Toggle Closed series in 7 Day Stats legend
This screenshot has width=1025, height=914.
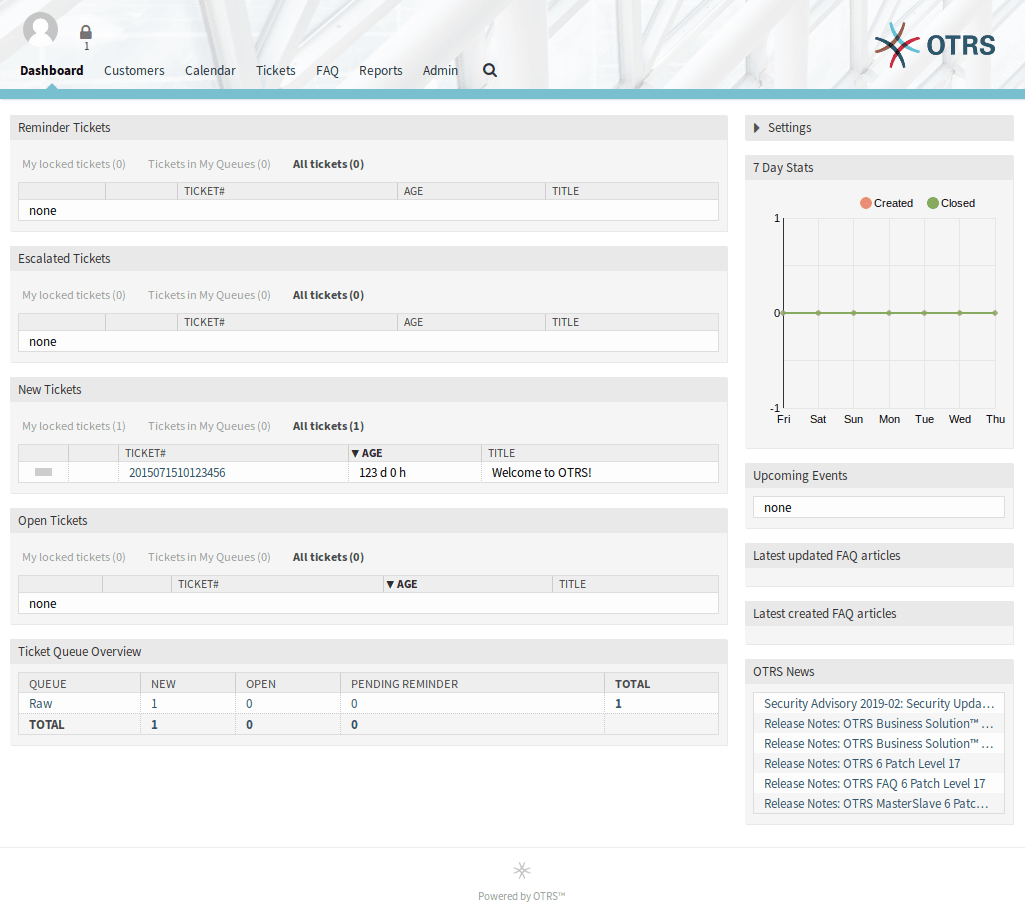(x=950, y=203)
